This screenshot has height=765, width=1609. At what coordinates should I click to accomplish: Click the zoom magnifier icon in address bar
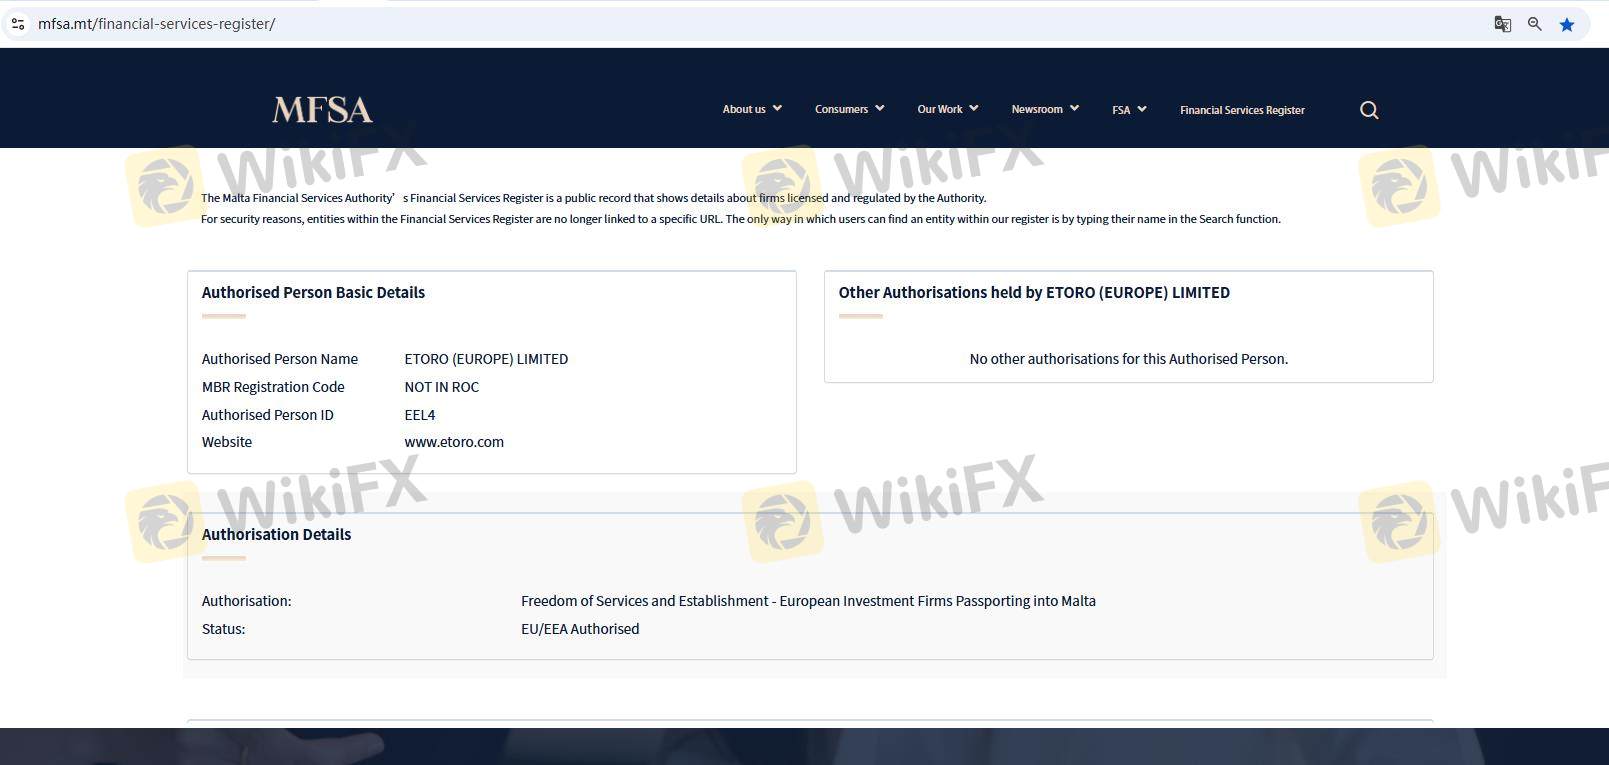pos(1534,24)
